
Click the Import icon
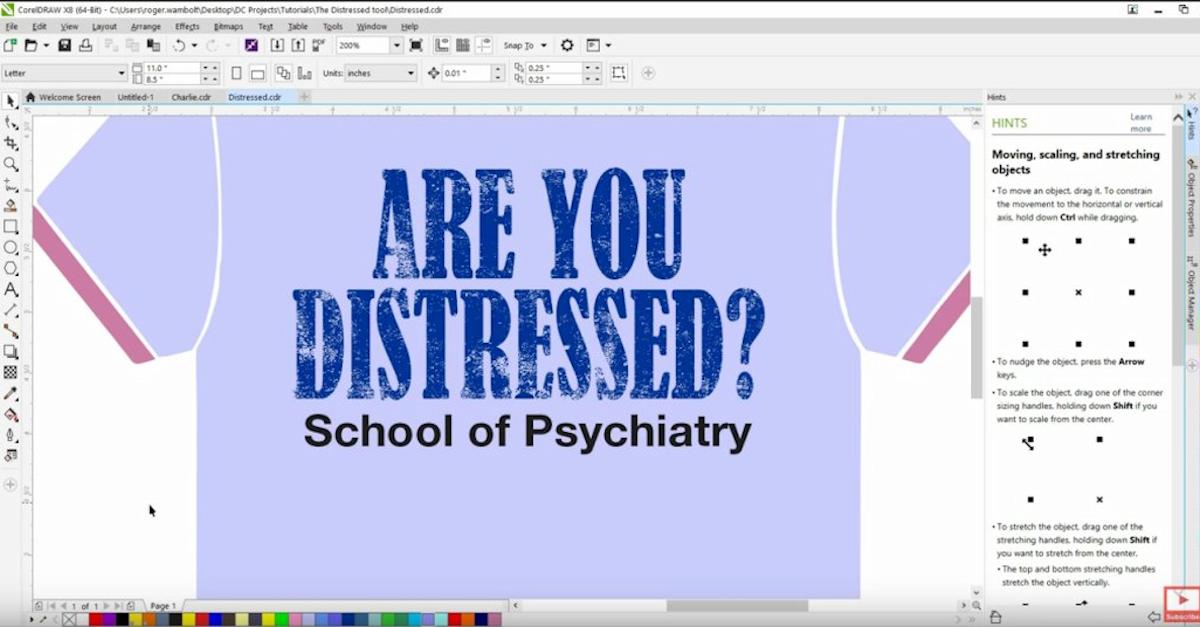click(x=277, y=46)
